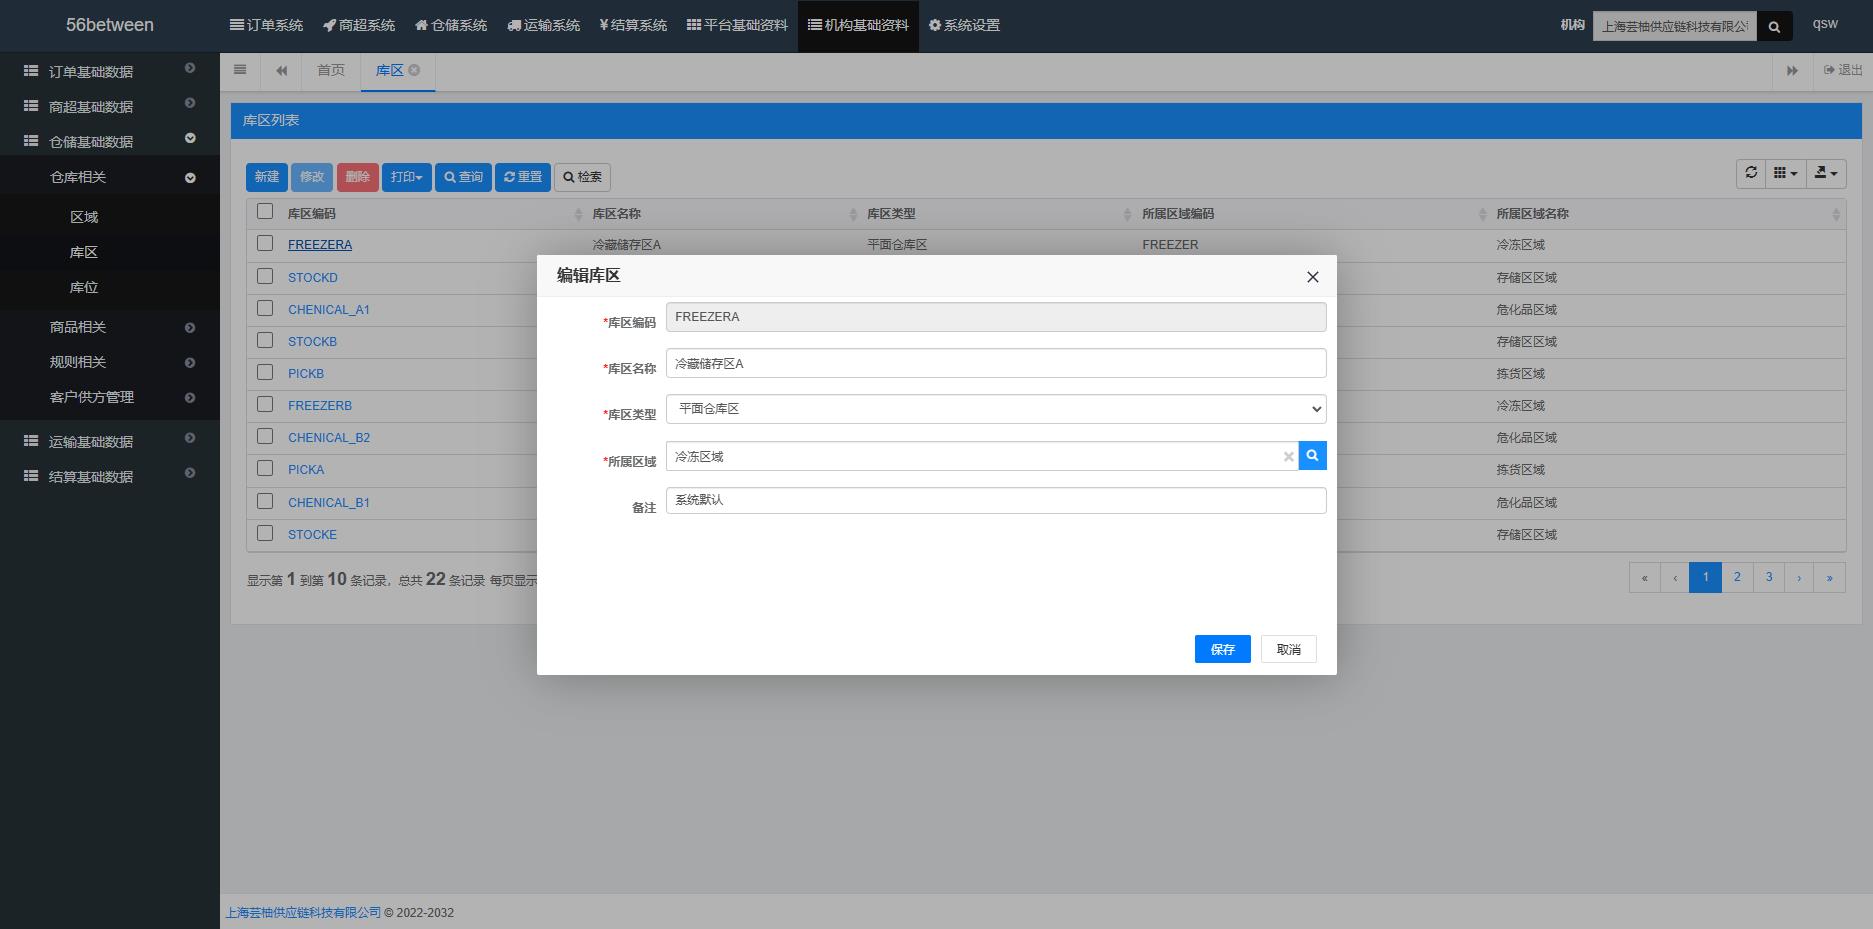Collapse 仓储基础数据 sidebar menu
This screenshot has height=929, width=1873.
109,141
